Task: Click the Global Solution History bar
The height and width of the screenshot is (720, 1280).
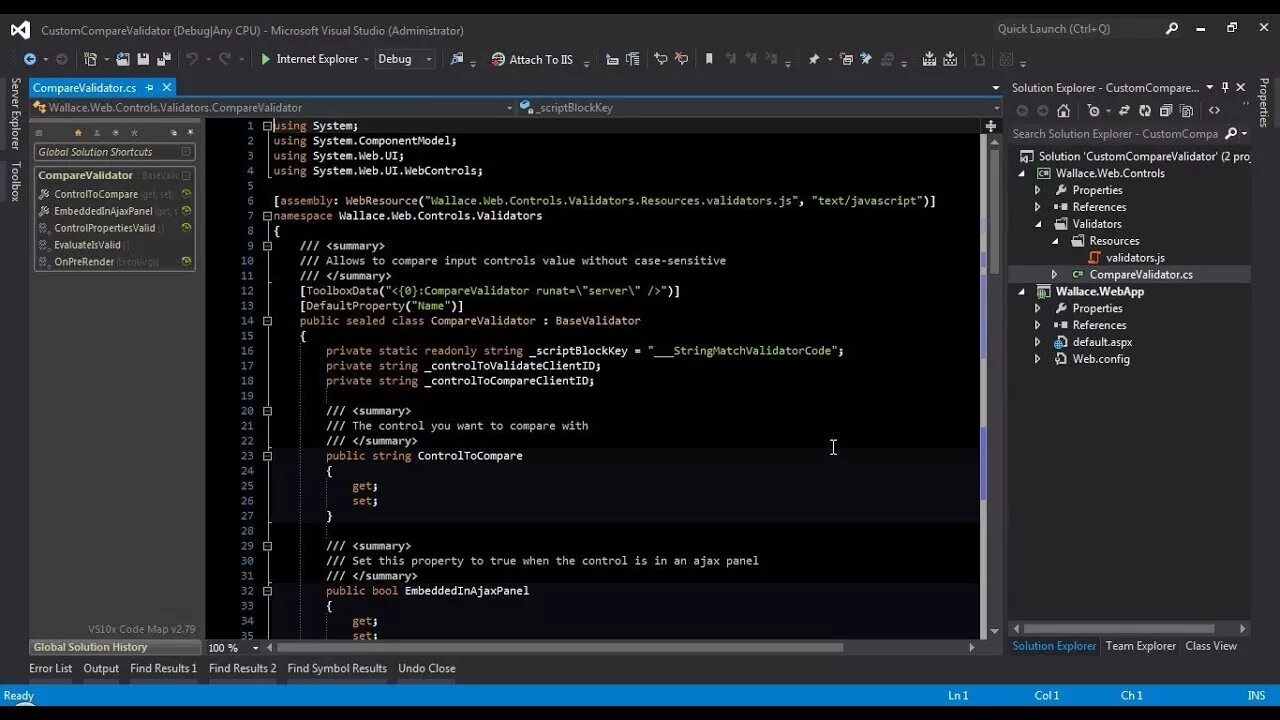Action: pos(114,647)
